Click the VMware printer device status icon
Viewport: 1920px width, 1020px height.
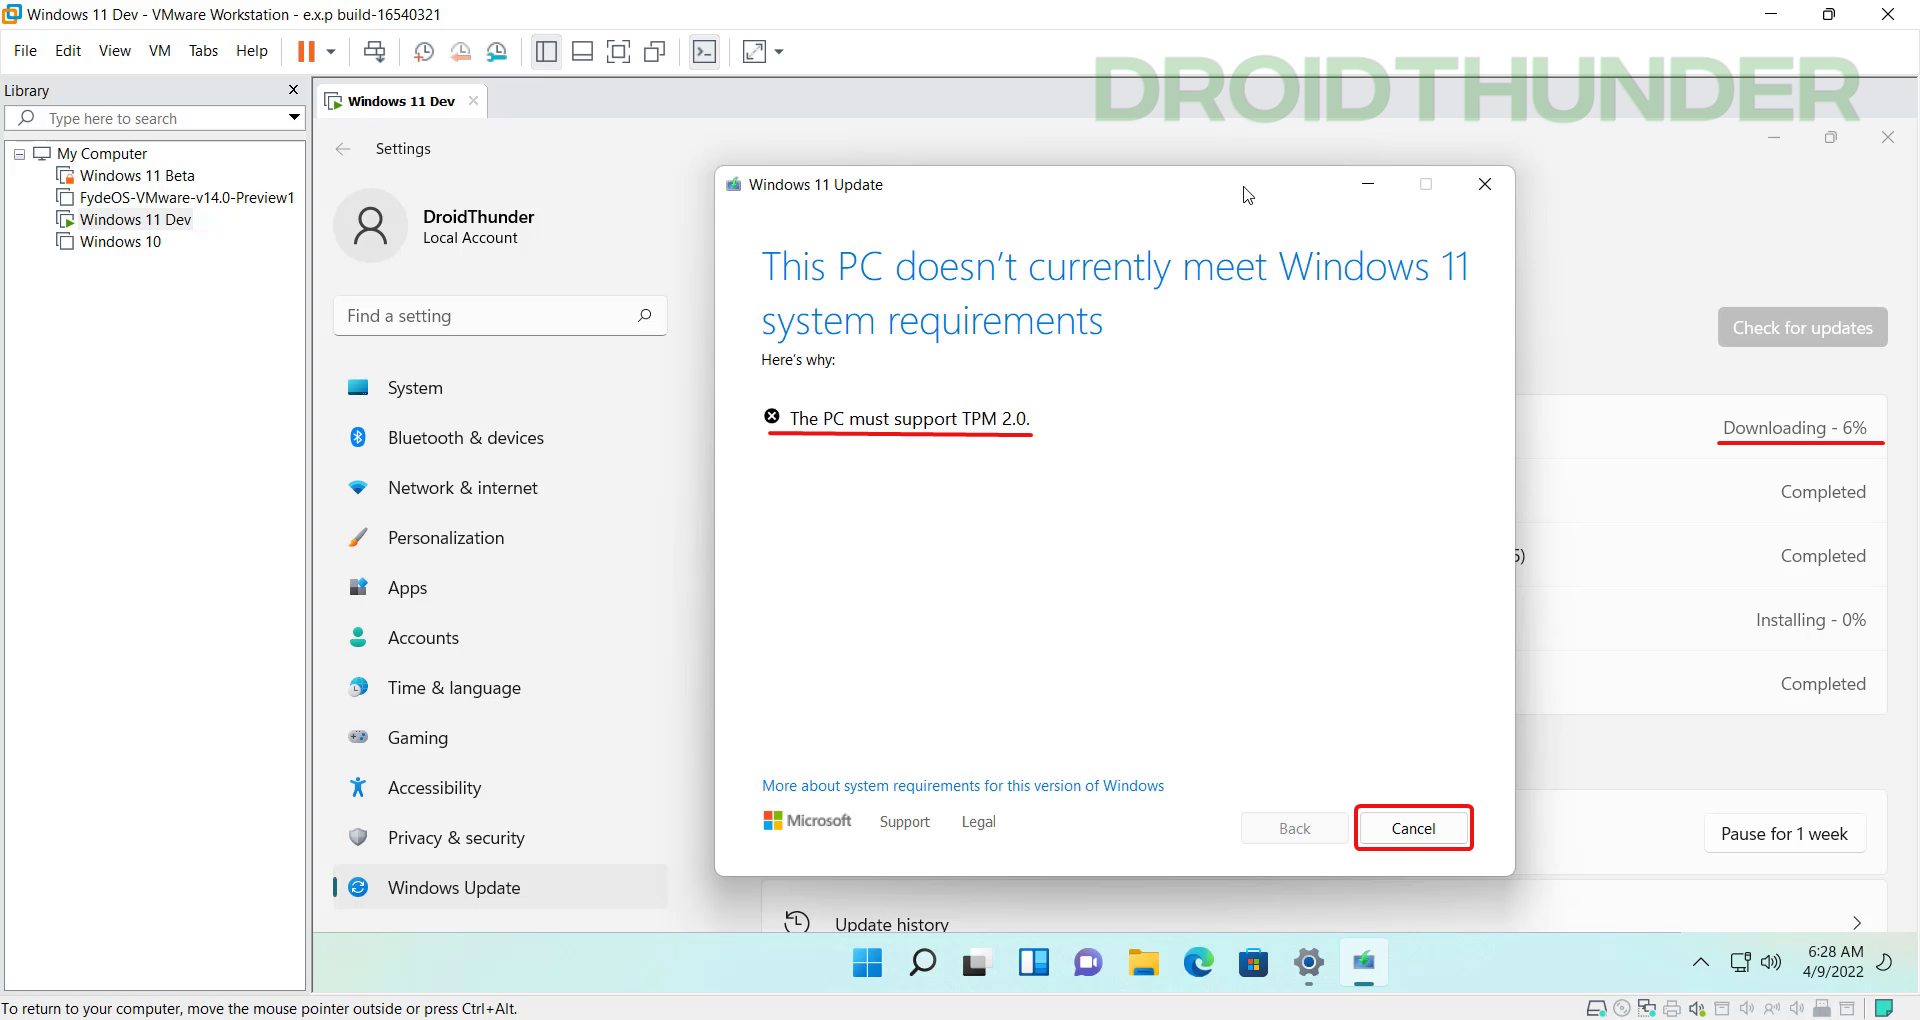[1672, 1008]
